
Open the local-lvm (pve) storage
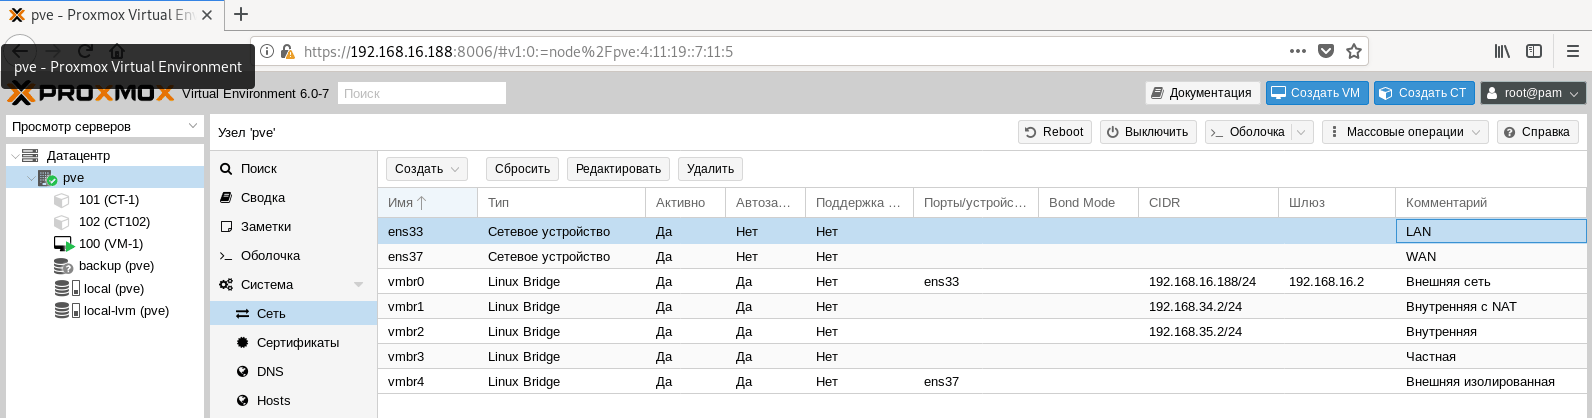pos(126,311)
